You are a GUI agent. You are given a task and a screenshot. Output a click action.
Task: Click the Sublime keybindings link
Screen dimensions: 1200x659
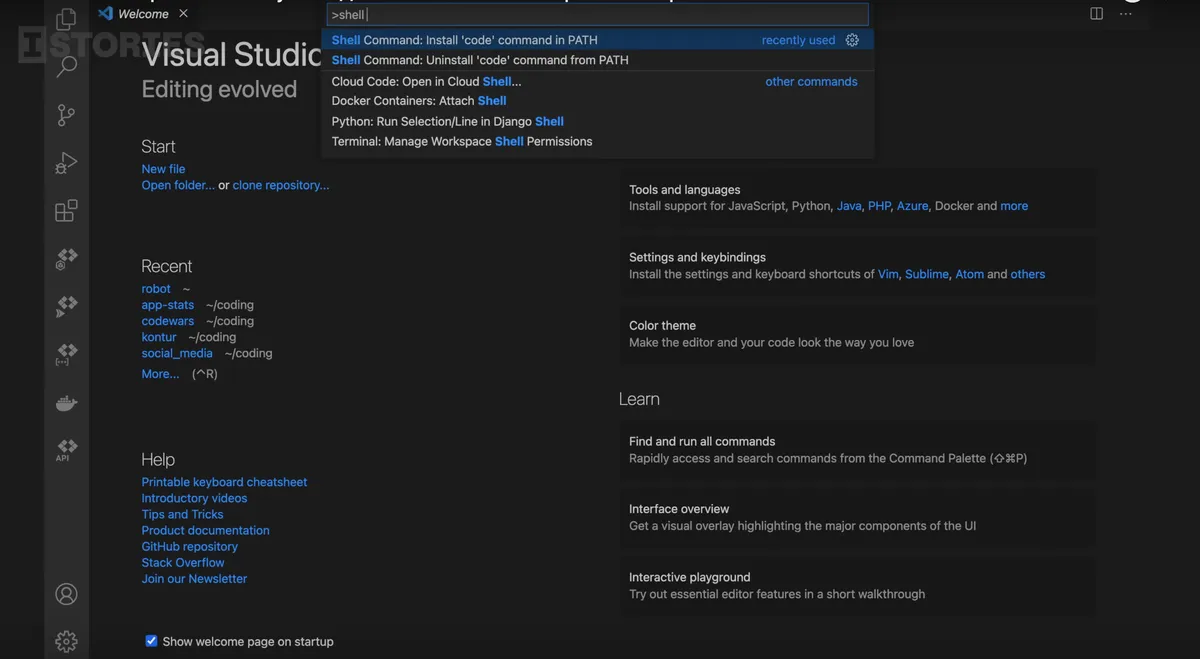pyautogui.click(x=927, y=274)
